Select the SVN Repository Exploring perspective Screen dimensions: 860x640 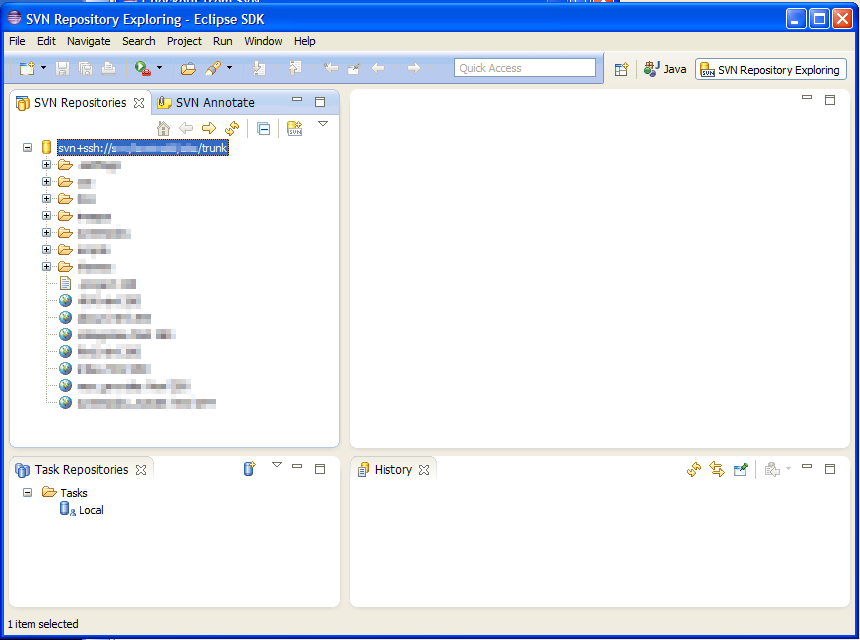(x=770, y=69)
